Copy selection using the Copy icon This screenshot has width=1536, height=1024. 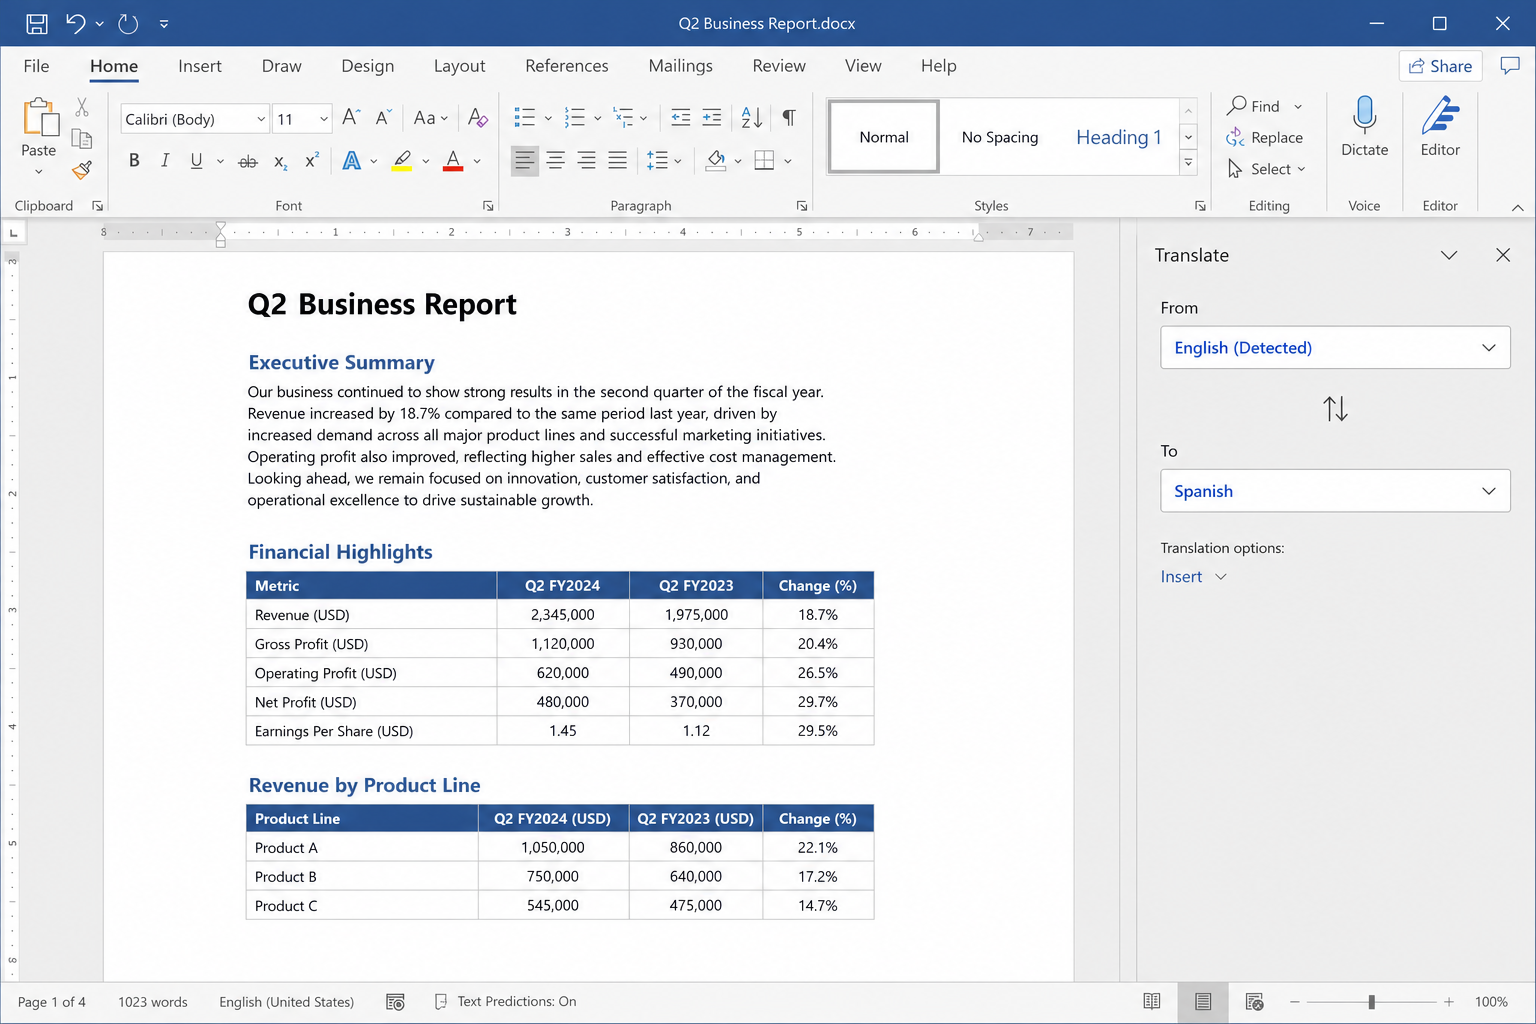tap(82, 139)
